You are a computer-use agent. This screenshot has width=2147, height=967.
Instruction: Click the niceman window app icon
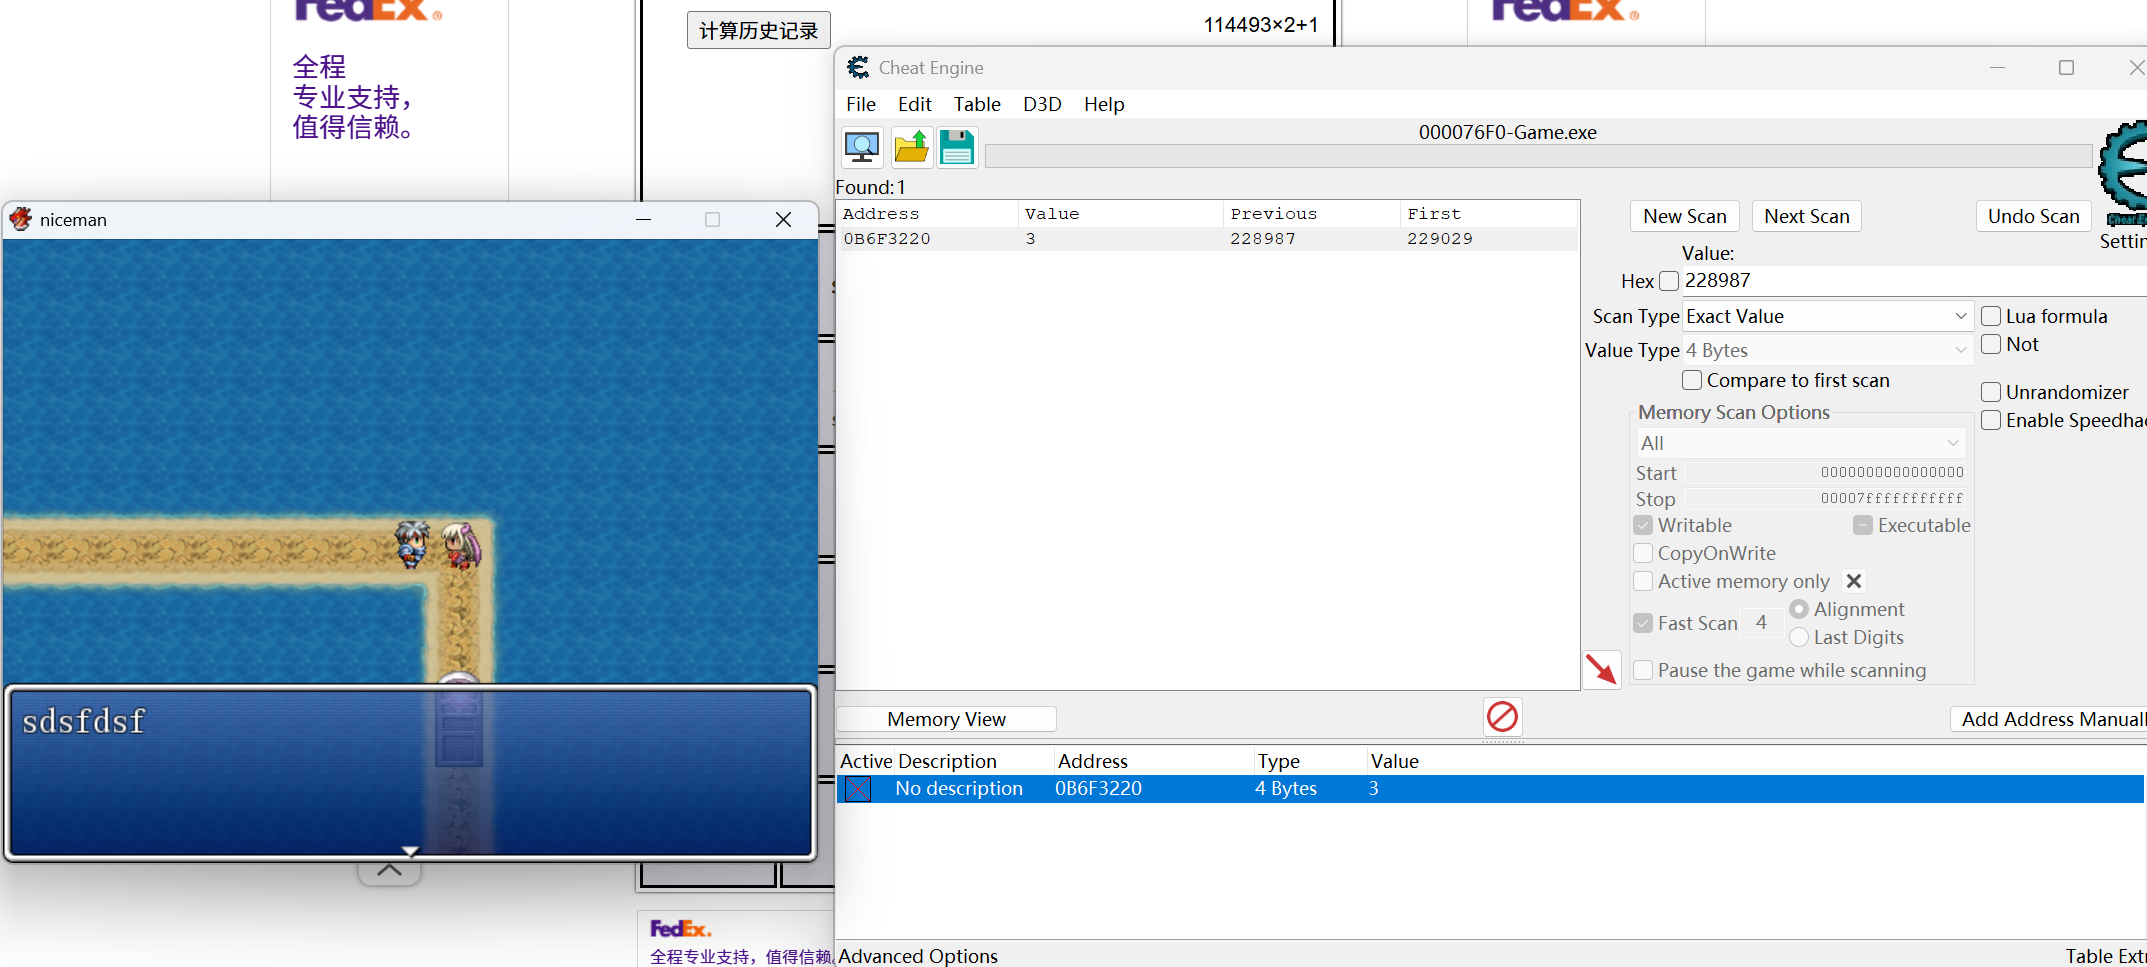tap(21, 219)
